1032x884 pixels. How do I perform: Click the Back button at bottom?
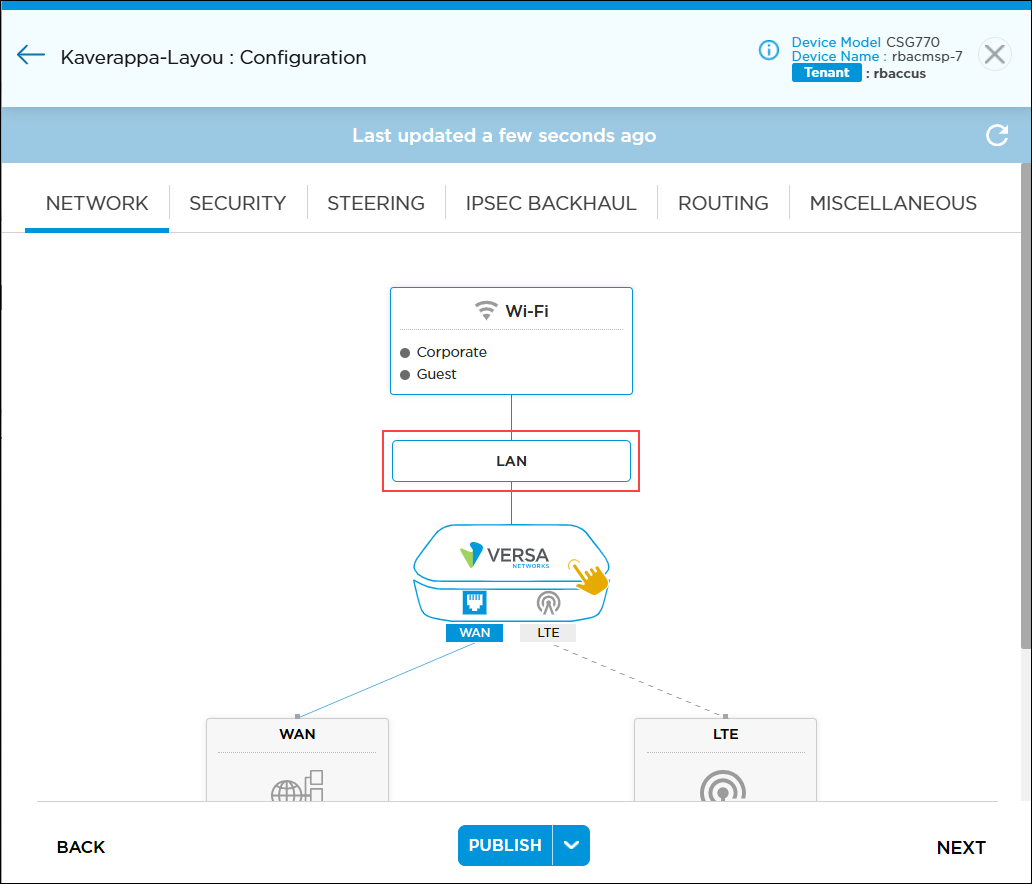pos(81,847)
